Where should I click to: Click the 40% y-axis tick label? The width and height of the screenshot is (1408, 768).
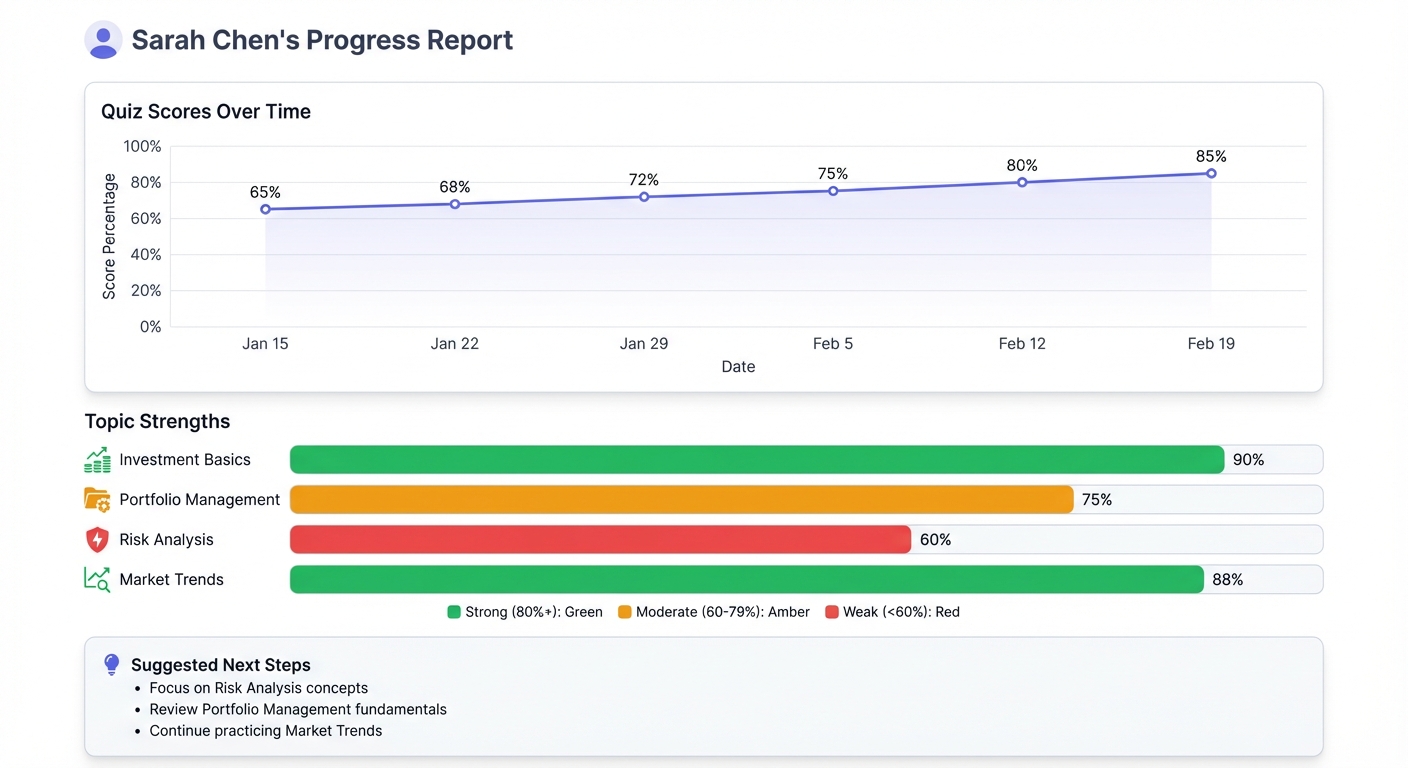[146, 255]
